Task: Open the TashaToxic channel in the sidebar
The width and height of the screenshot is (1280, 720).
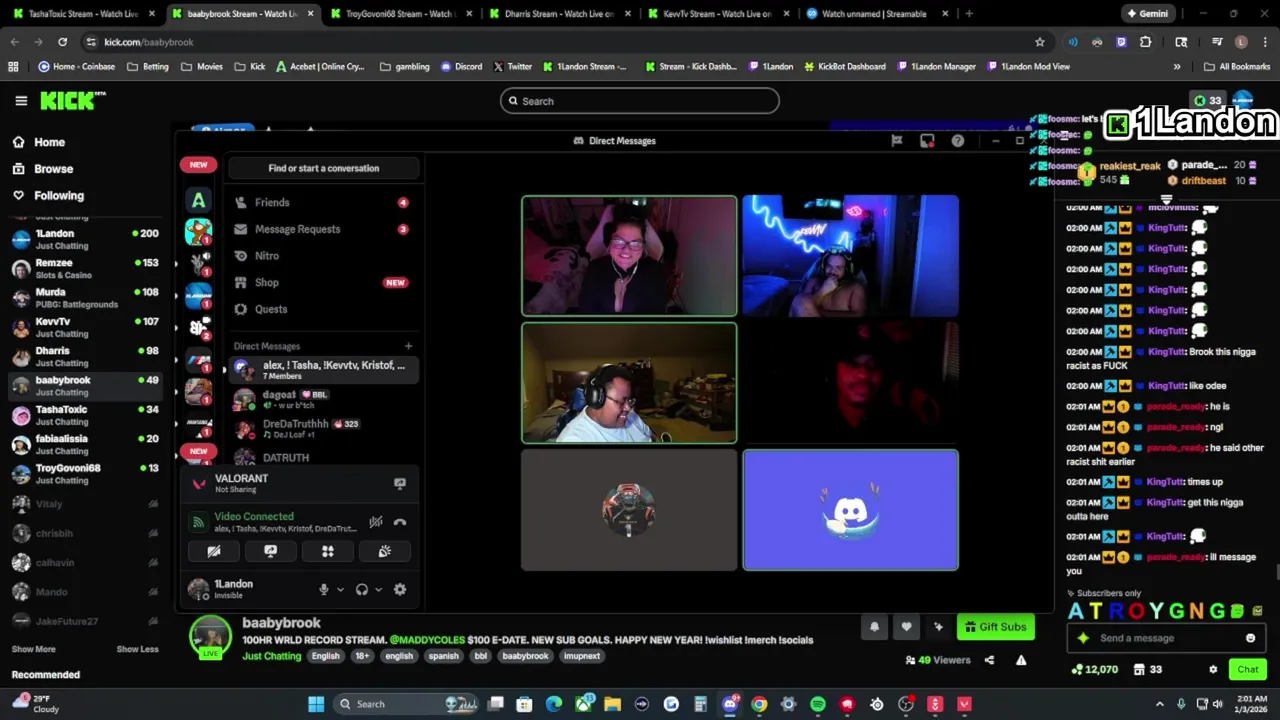Action: (86, 415)
